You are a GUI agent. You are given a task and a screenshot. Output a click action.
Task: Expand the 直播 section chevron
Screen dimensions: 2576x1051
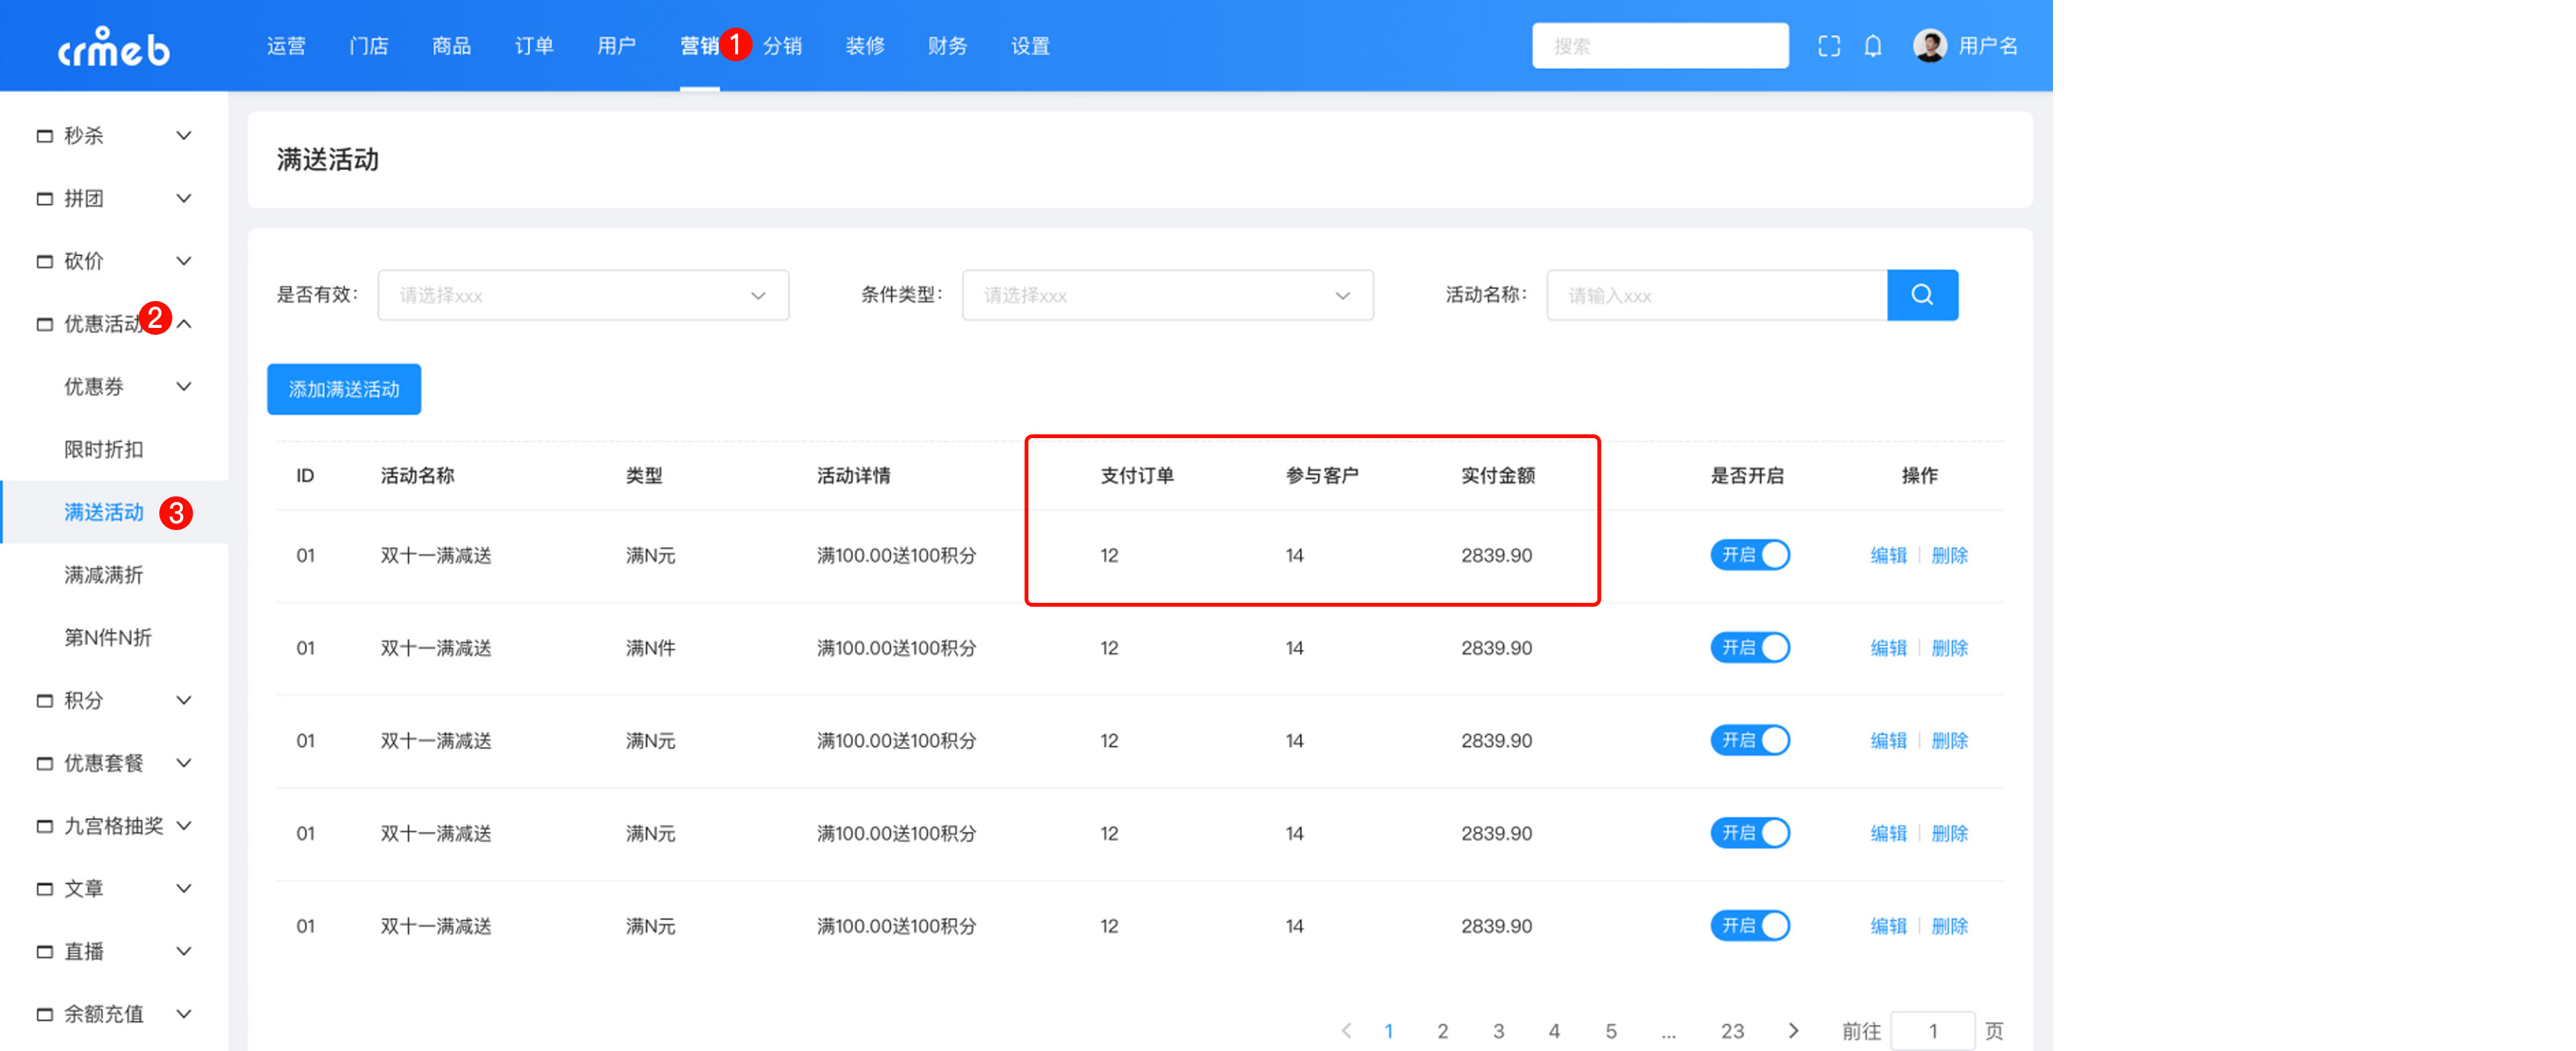coord(184,951)
